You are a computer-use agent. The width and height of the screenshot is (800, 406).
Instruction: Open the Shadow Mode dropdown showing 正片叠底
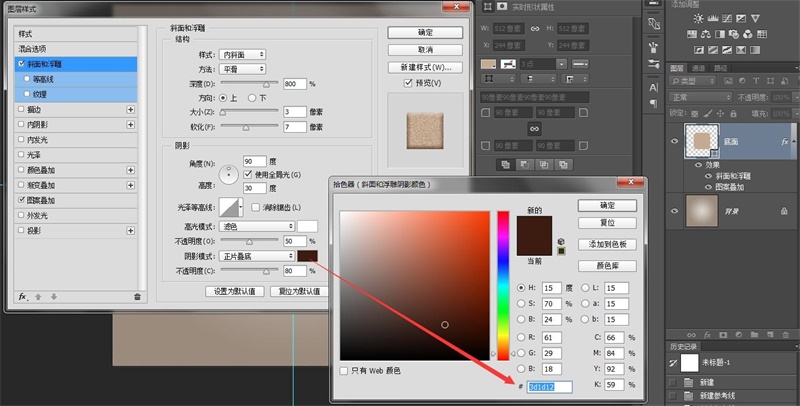[257, 256]
